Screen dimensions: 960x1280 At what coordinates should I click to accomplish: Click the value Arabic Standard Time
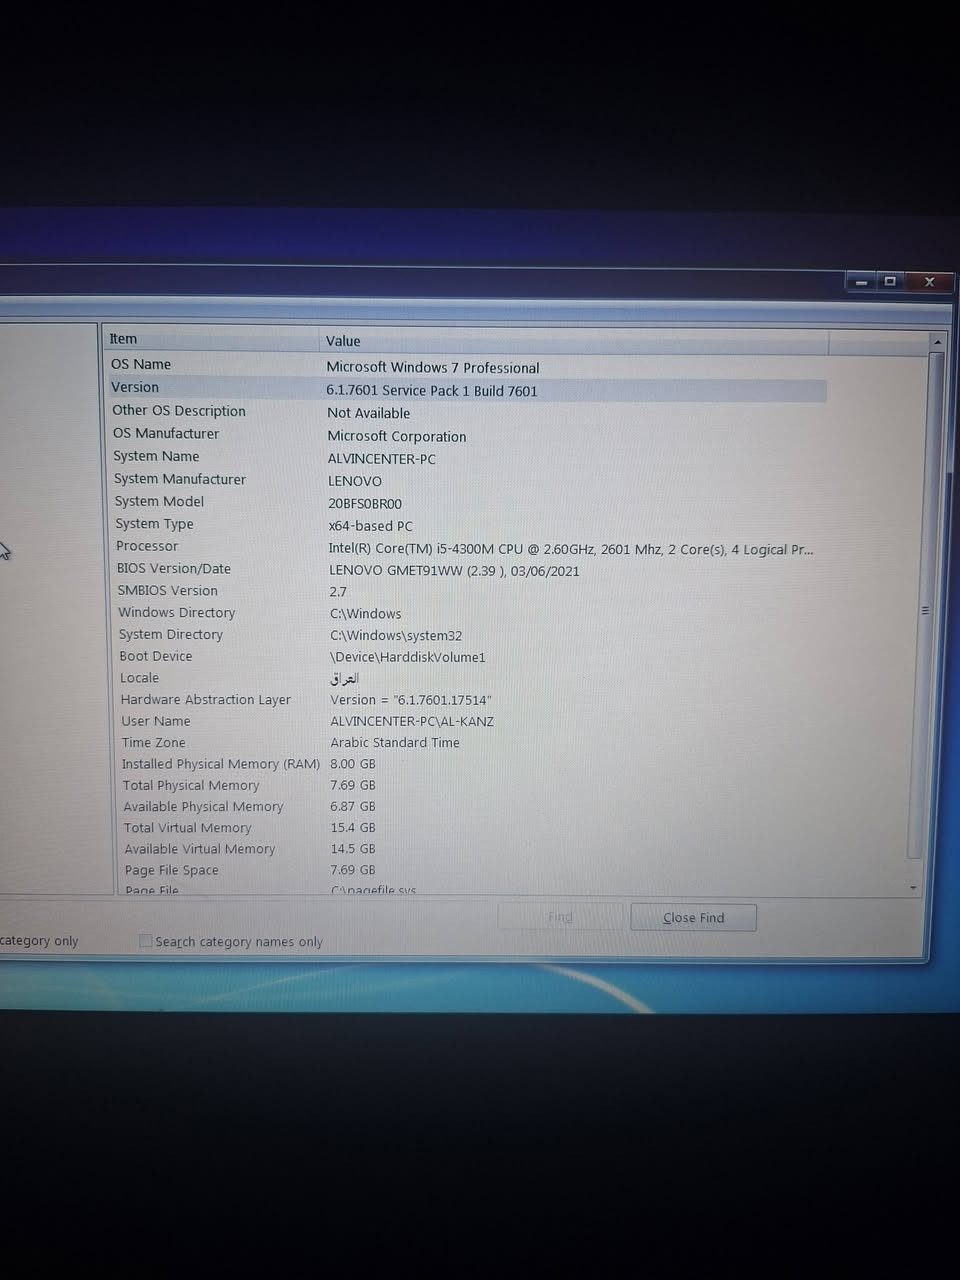(395, 742)
